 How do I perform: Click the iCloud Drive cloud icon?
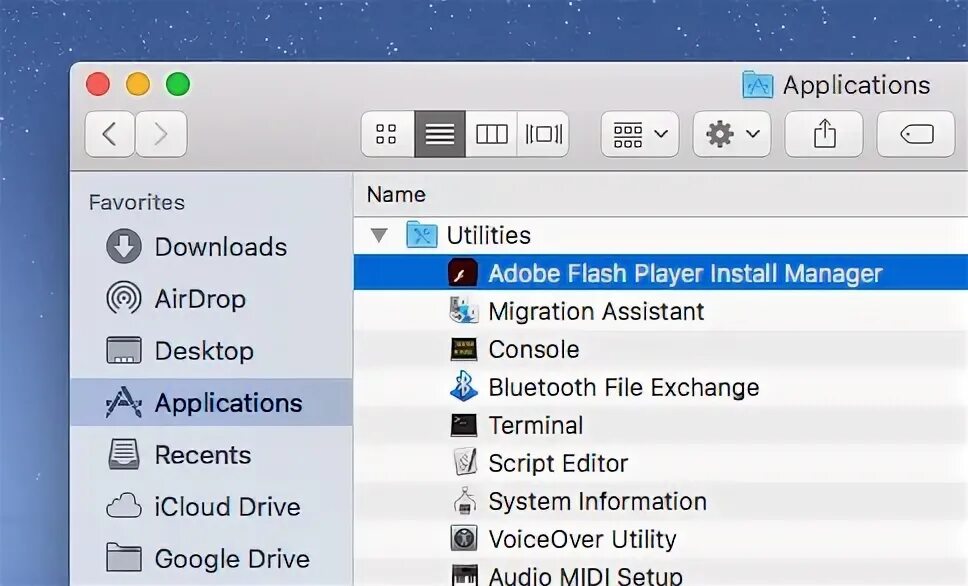[x=123, y=506]
